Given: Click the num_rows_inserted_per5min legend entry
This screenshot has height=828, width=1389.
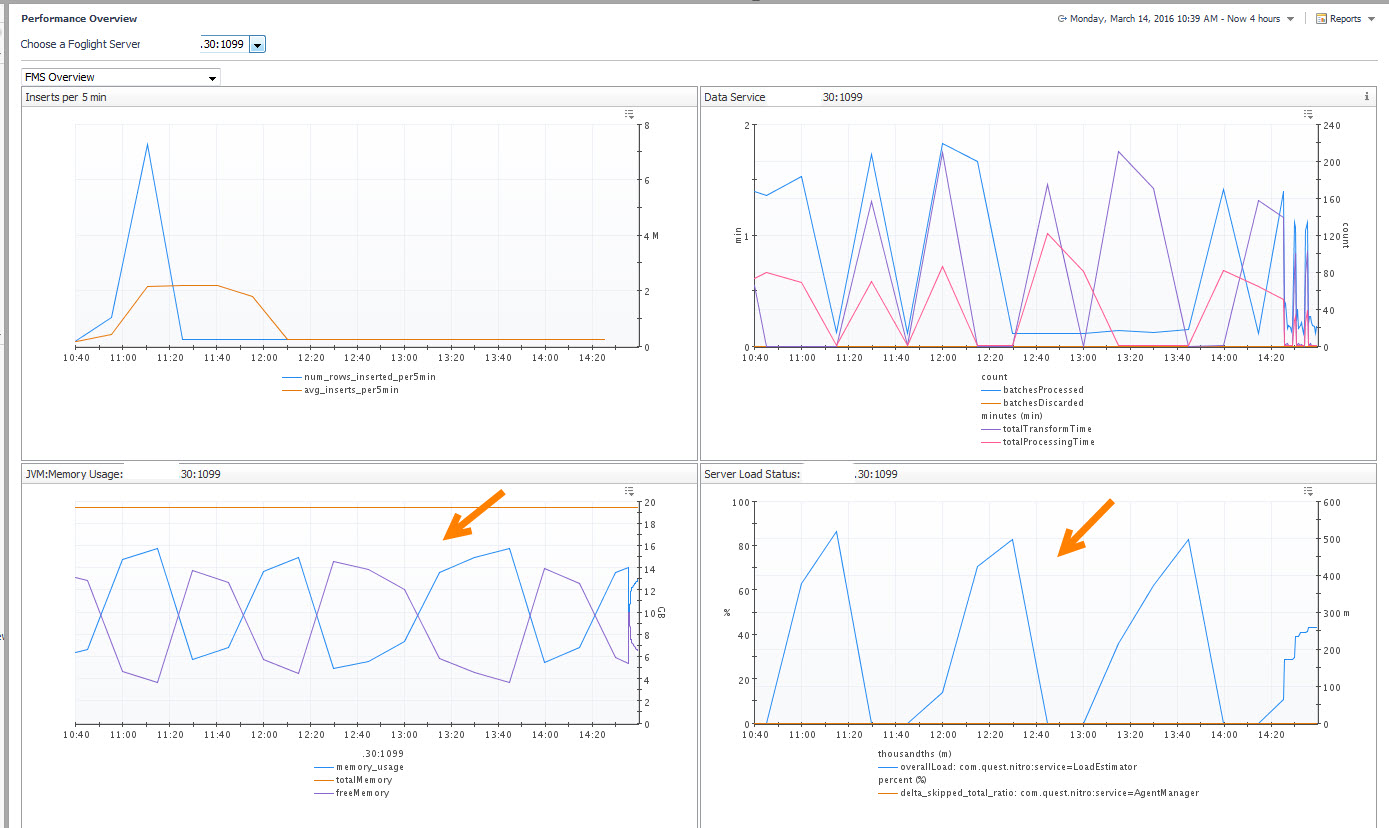Looking at the screenshot, I should [x=359, y=377].
